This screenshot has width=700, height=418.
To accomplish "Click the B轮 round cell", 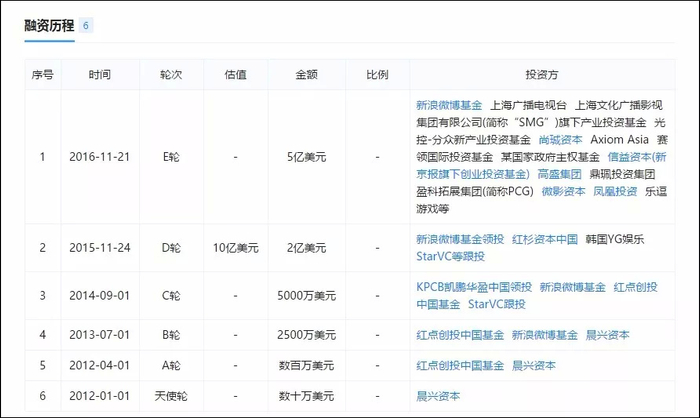I will pyautogui.click(x=171, y=335).
